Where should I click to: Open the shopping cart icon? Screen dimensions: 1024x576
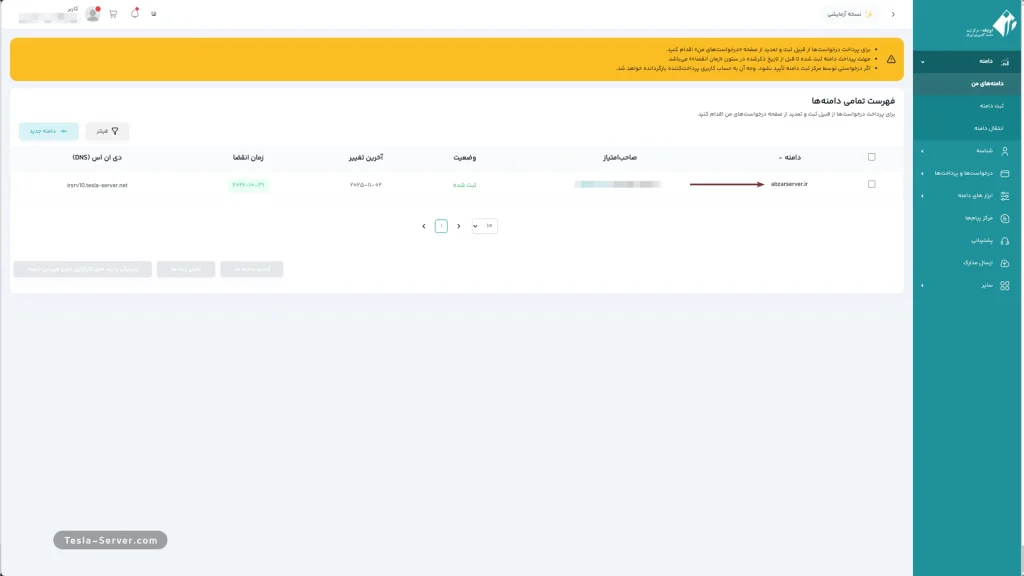(x=113, y=14)
